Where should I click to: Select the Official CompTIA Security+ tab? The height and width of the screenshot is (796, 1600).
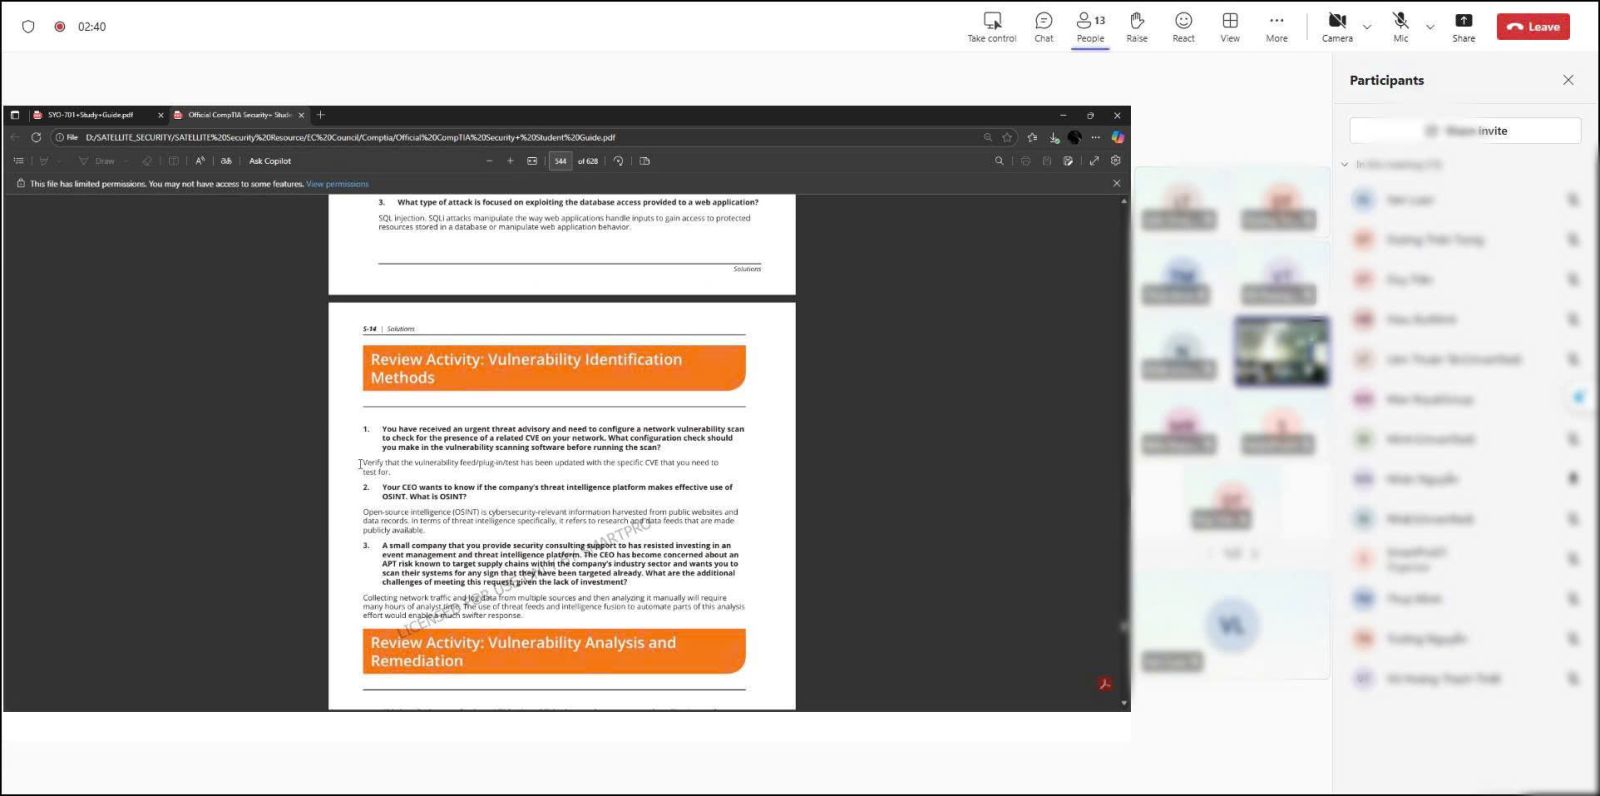click(x=238, y=115)
